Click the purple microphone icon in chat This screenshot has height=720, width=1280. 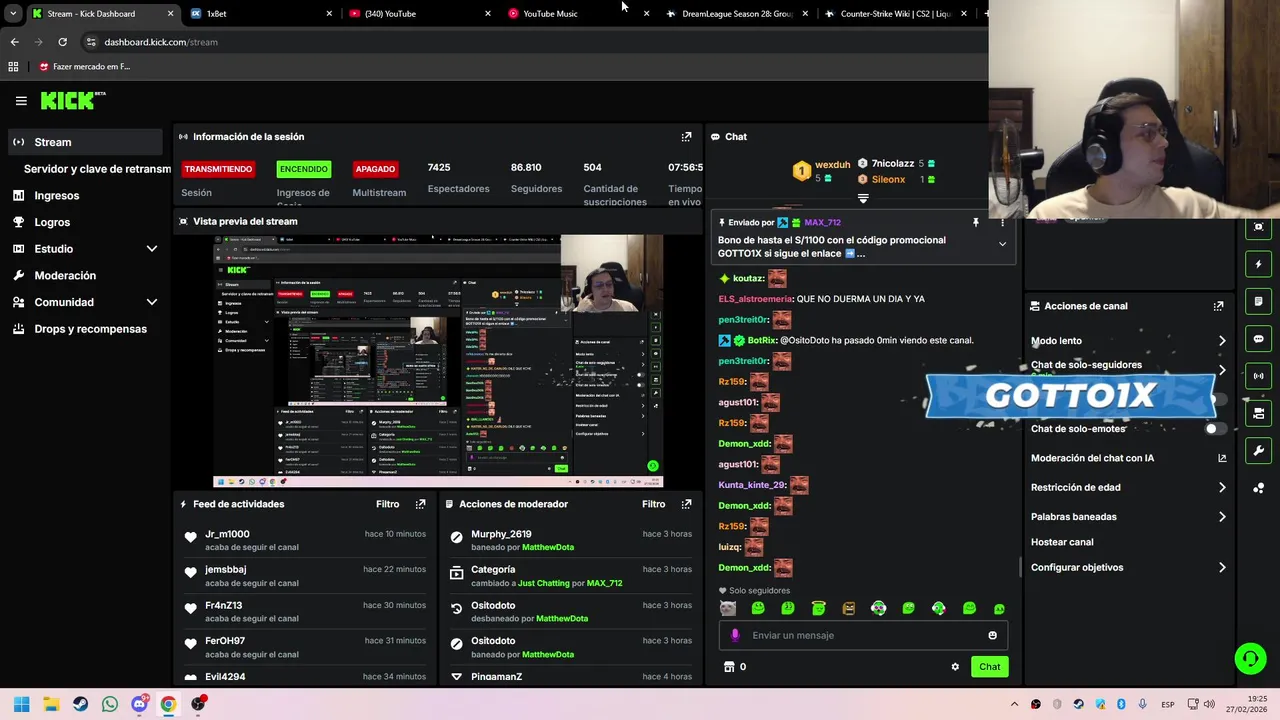735,635
